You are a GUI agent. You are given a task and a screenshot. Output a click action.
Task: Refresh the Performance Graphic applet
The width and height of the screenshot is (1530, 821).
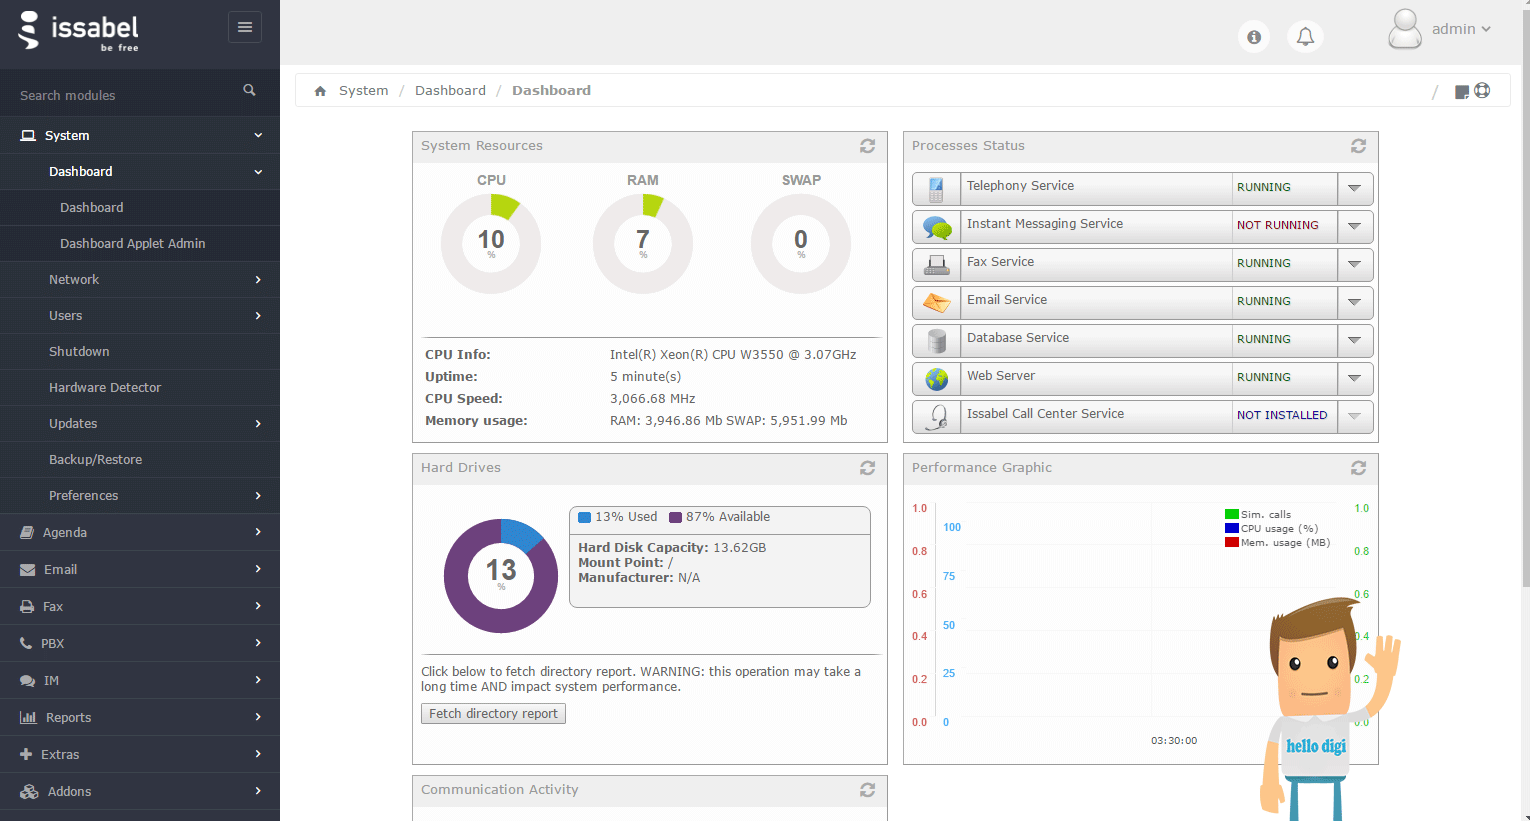coord(1358,468)
